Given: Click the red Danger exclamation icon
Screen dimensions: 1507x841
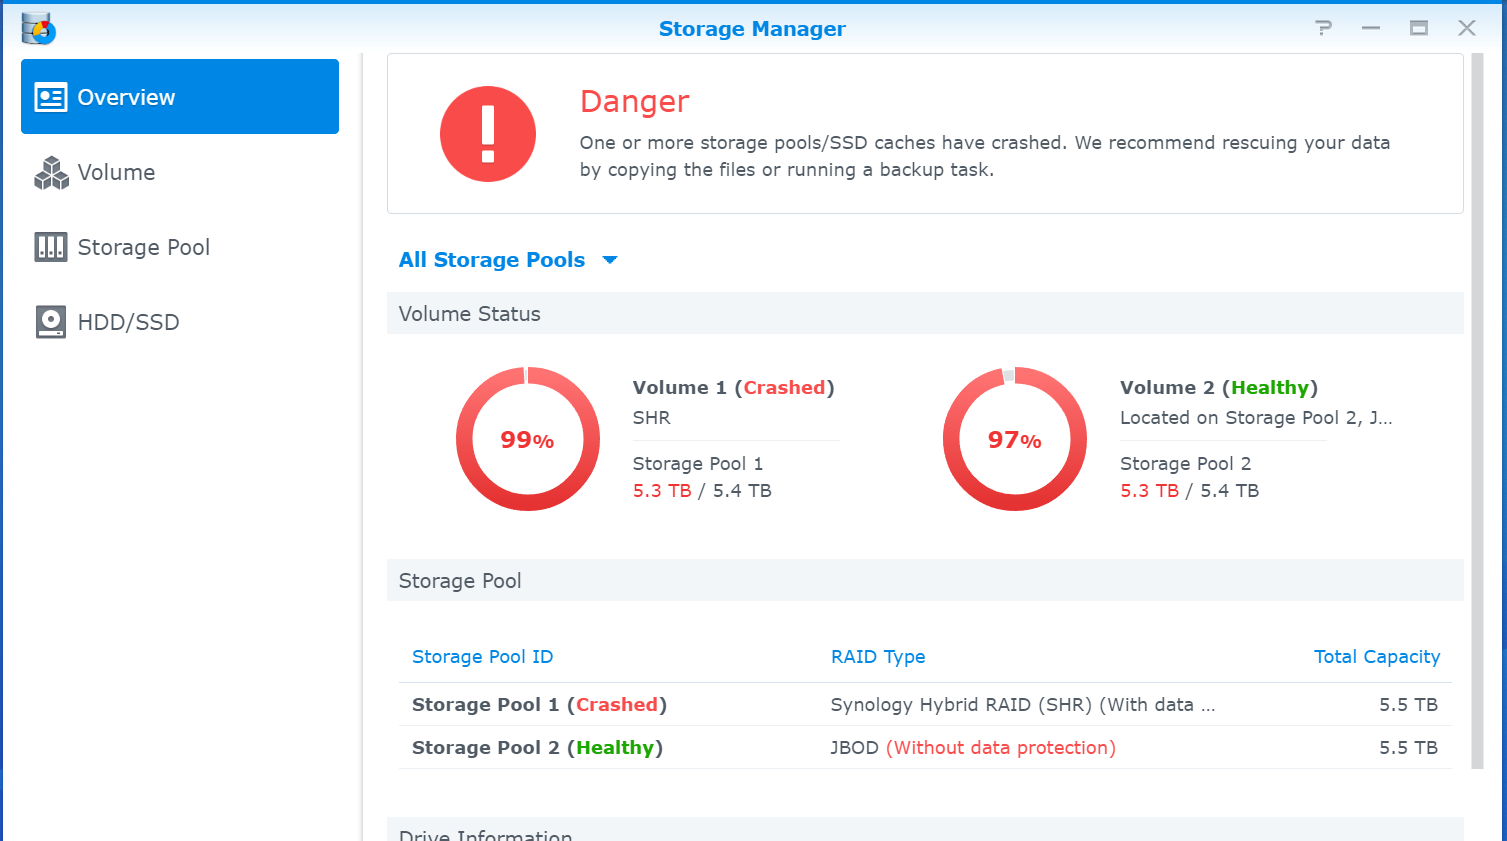Looking at the screenshot, I should point(488,134).
